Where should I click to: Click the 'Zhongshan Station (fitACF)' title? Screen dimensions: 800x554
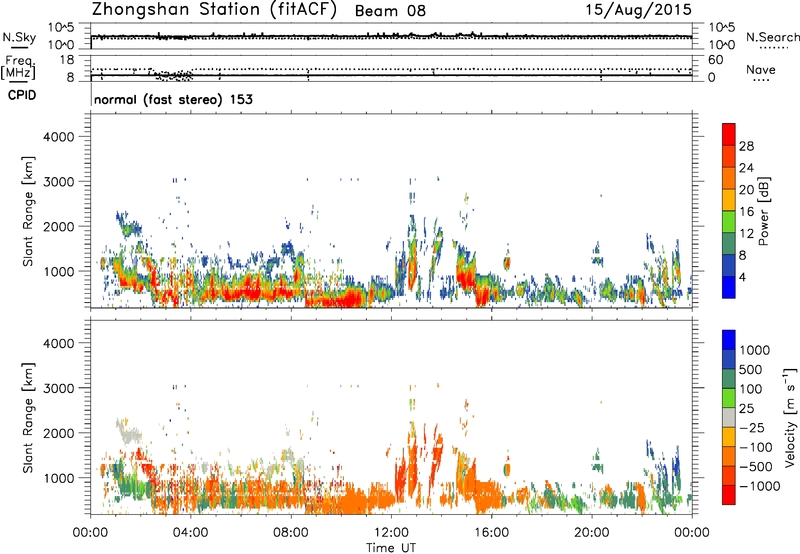214,10
